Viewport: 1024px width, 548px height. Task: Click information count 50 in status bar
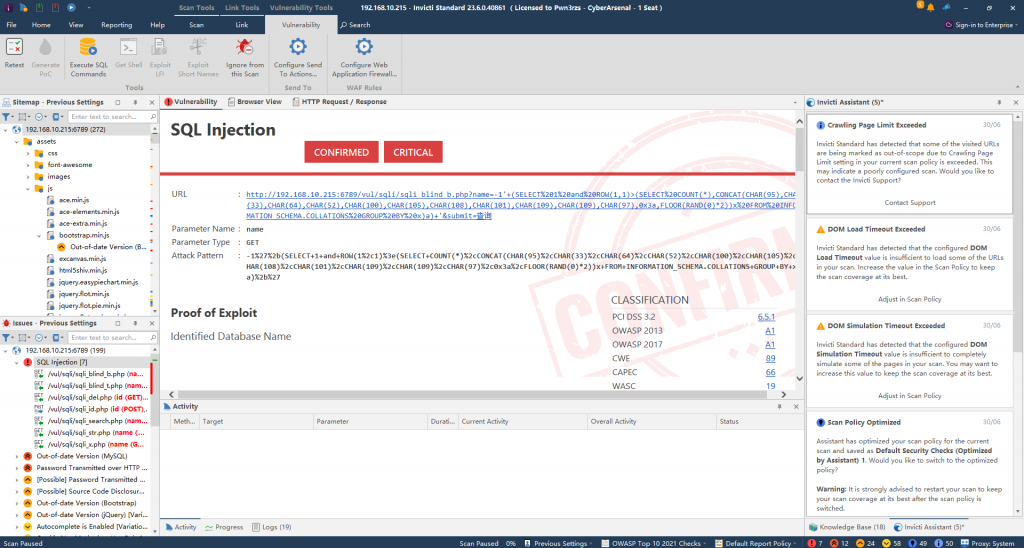click(944, 543)
